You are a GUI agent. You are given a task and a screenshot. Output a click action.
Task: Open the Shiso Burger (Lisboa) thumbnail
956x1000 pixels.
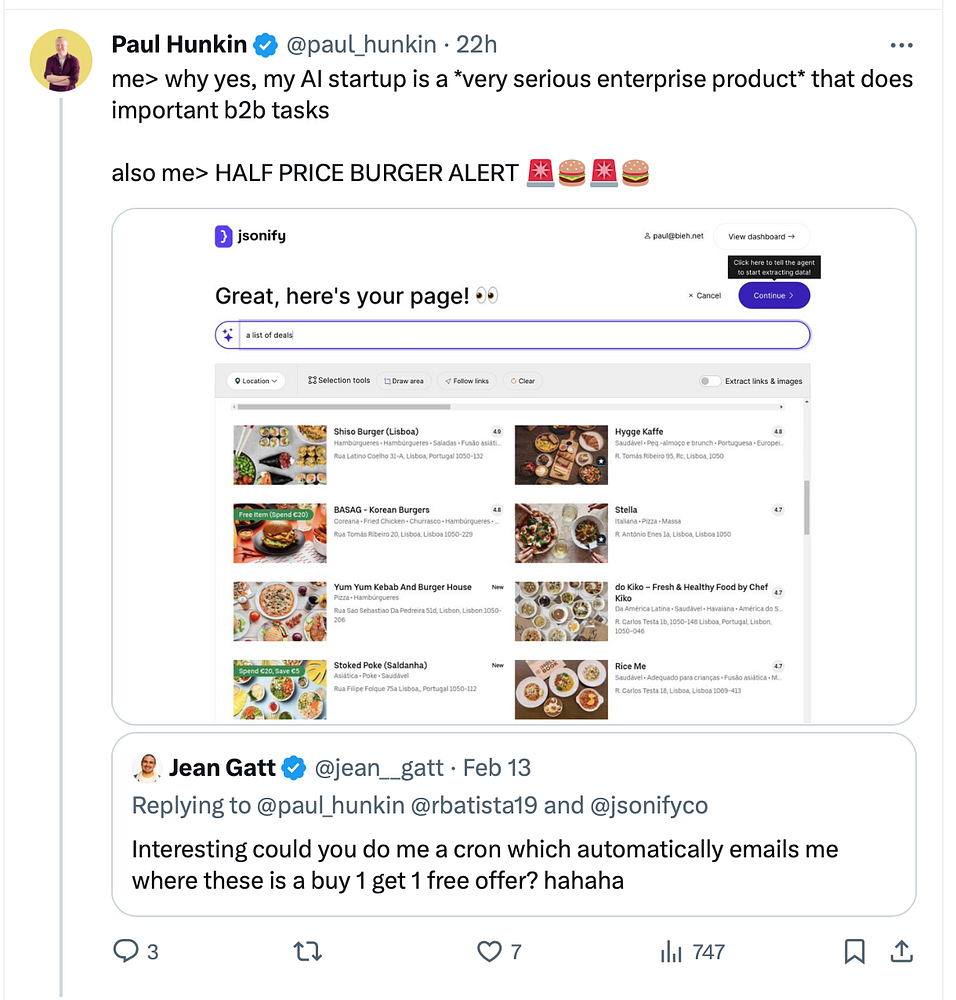click(280, 455)
